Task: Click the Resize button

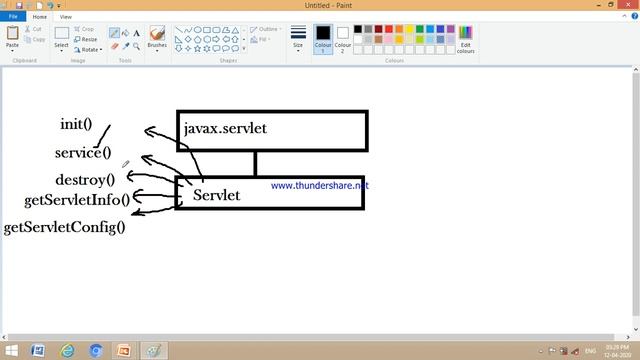Action: (x=86, y=39)
